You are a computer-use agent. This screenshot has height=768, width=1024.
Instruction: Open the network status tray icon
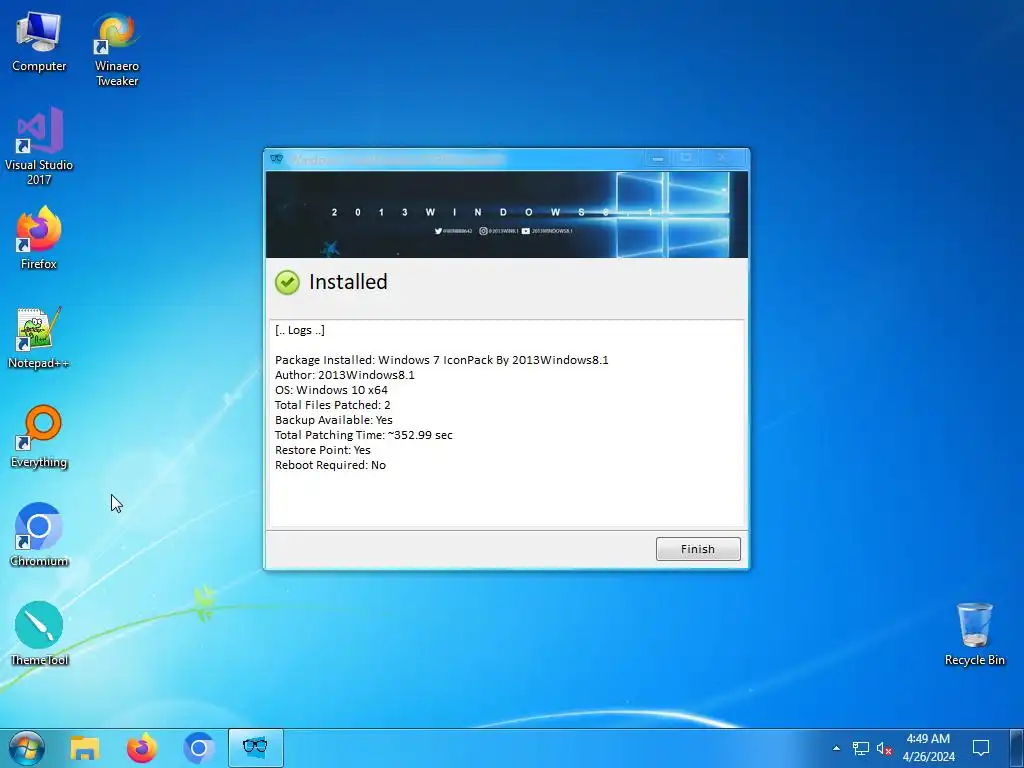click(x=861, y=748)
